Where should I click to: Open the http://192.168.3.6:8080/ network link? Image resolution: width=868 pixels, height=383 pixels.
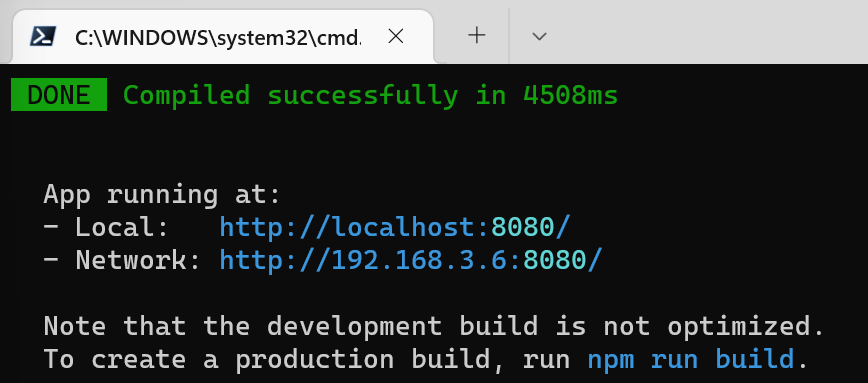[x=411, y=260]
